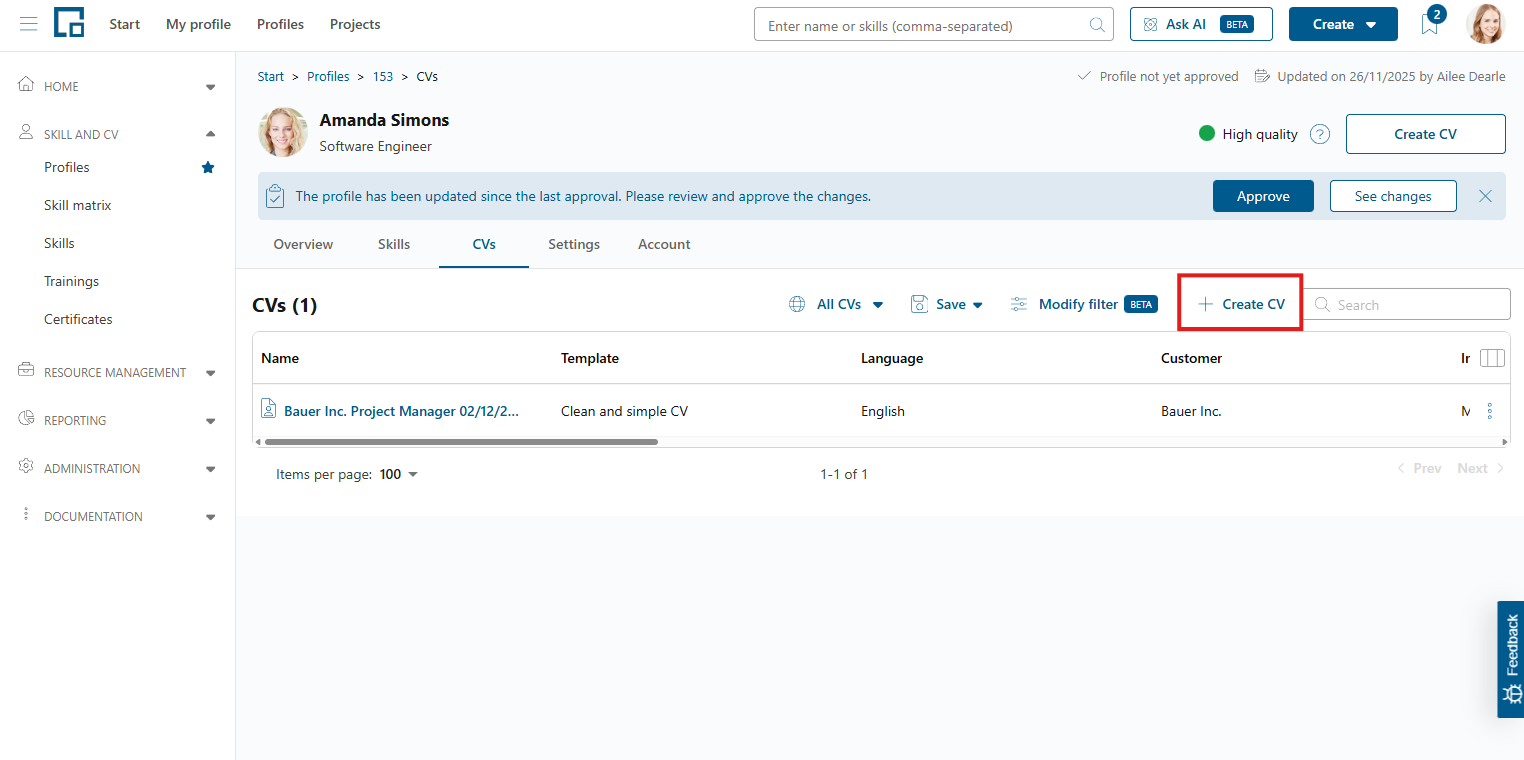Click the document icon beside the Bauer Inc. CV name
Image resolution: width=1524 pixels, height=760 pixels.
[268, 409]
